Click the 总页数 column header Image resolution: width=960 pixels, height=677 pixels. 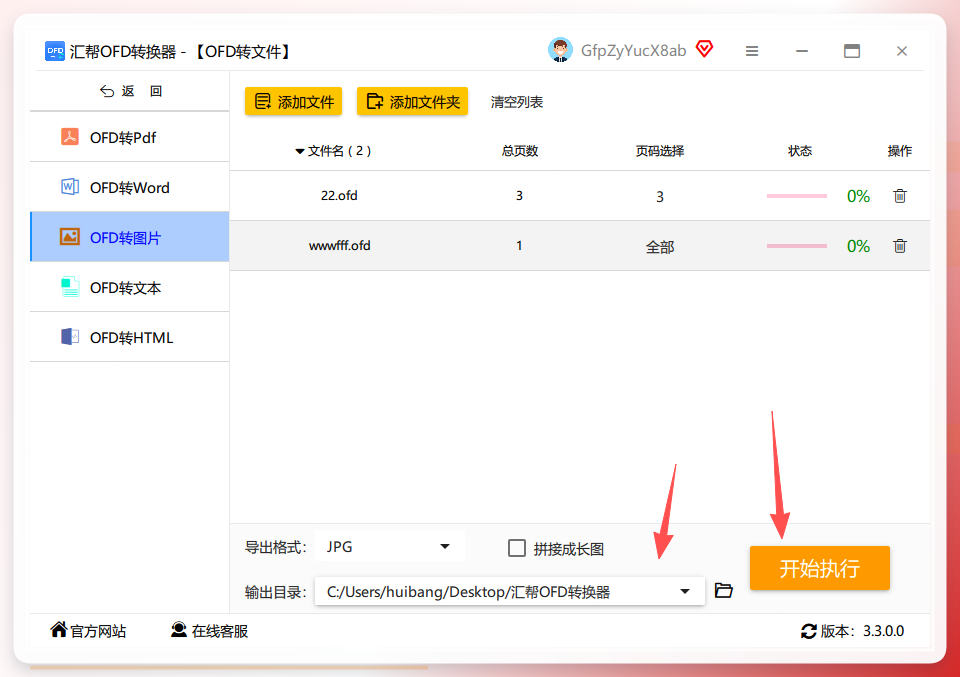pos(519,151)
